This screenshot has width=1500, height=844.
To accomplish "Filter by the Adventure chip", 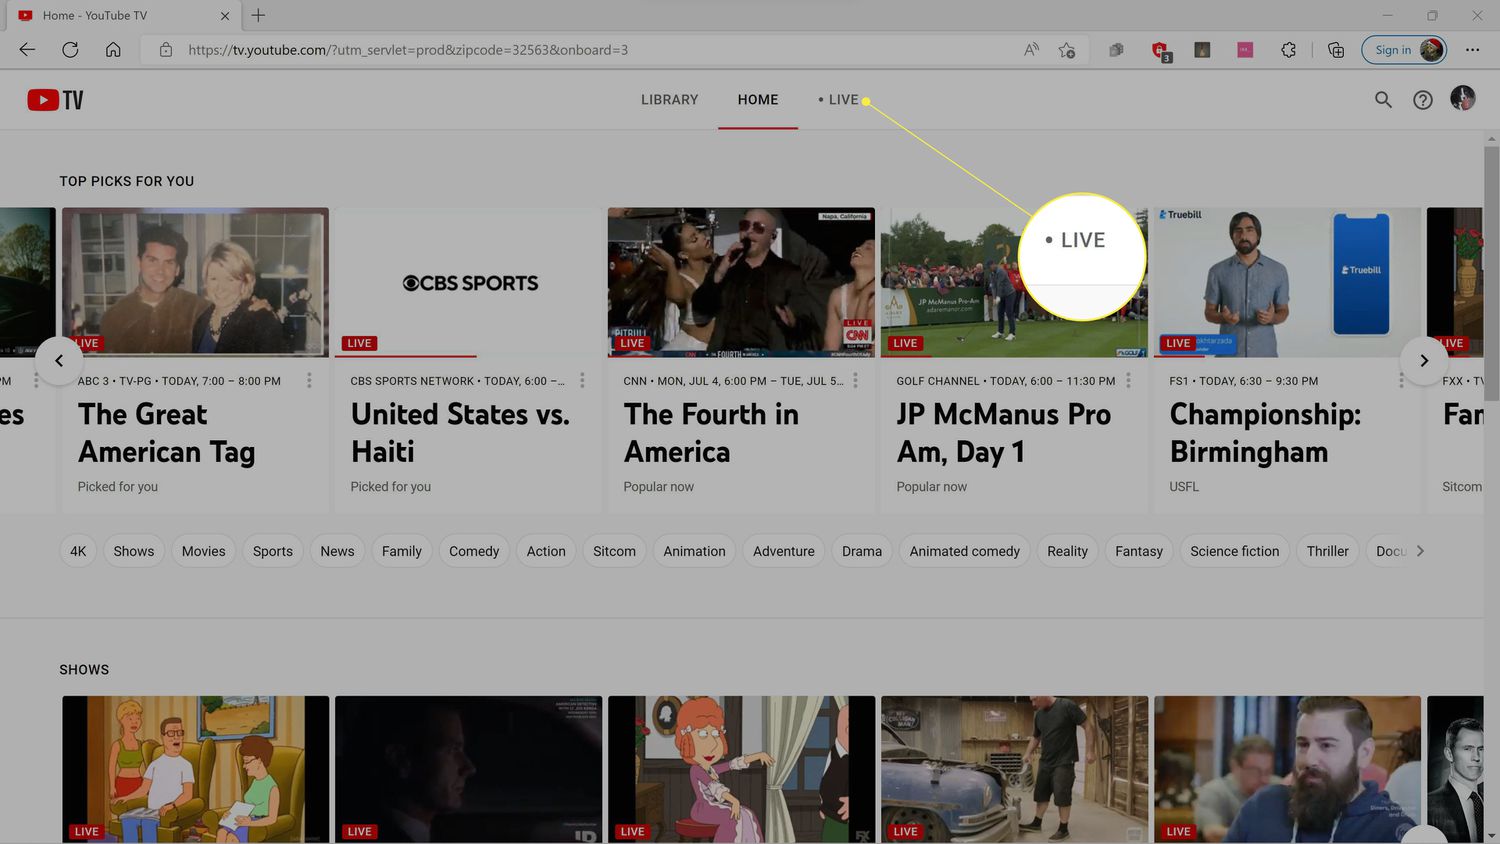I will click(x=784, y=551).
